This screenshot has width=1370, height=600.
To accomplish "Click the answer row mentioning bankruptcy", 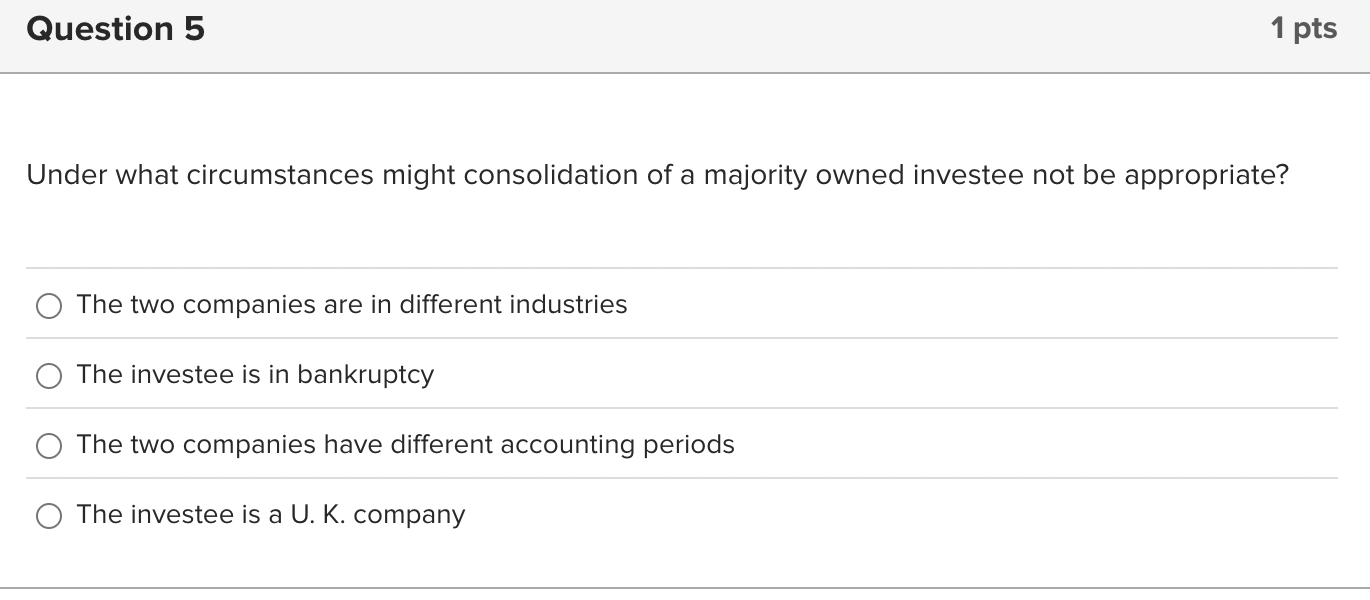I will (255, 375).
